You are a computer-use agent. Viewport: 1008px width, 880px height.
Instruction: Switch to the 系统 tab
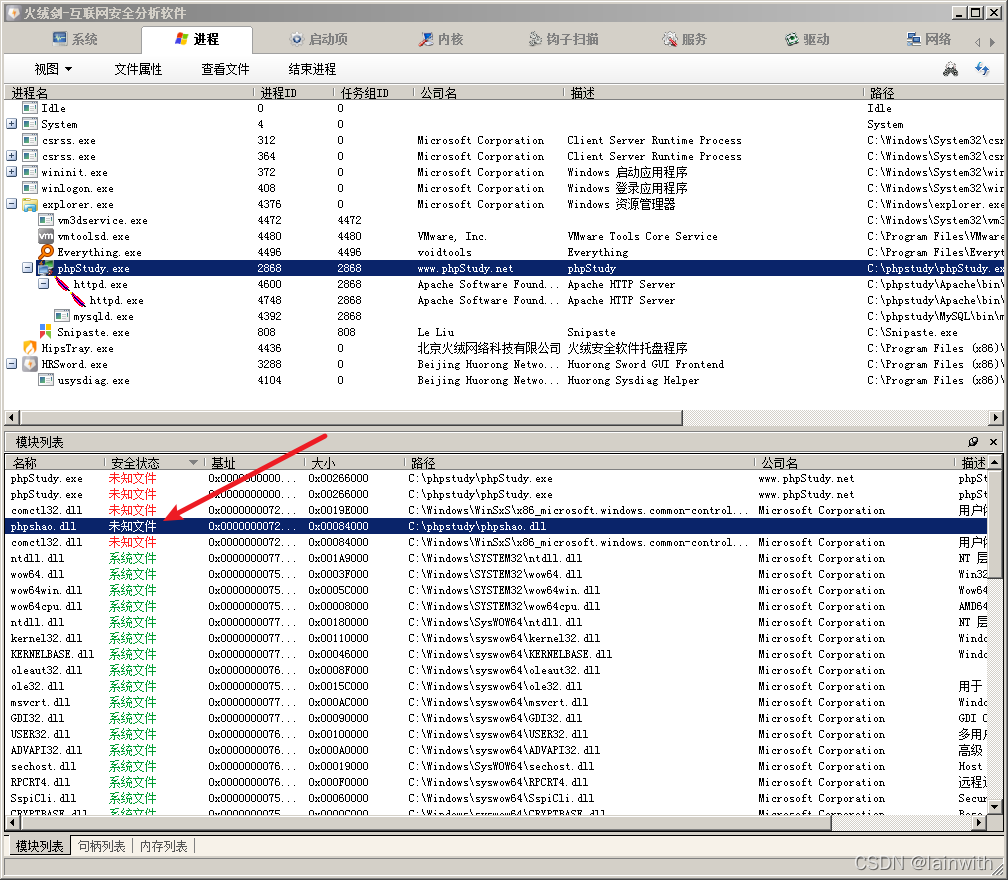(75, 39)
